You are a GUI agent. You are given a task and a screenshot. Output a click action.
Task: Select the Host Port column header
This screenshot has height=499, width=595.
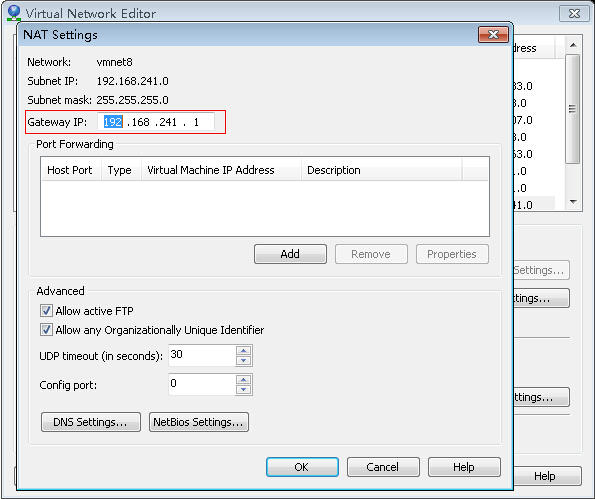pyautogui.click(x=71, y=170)
